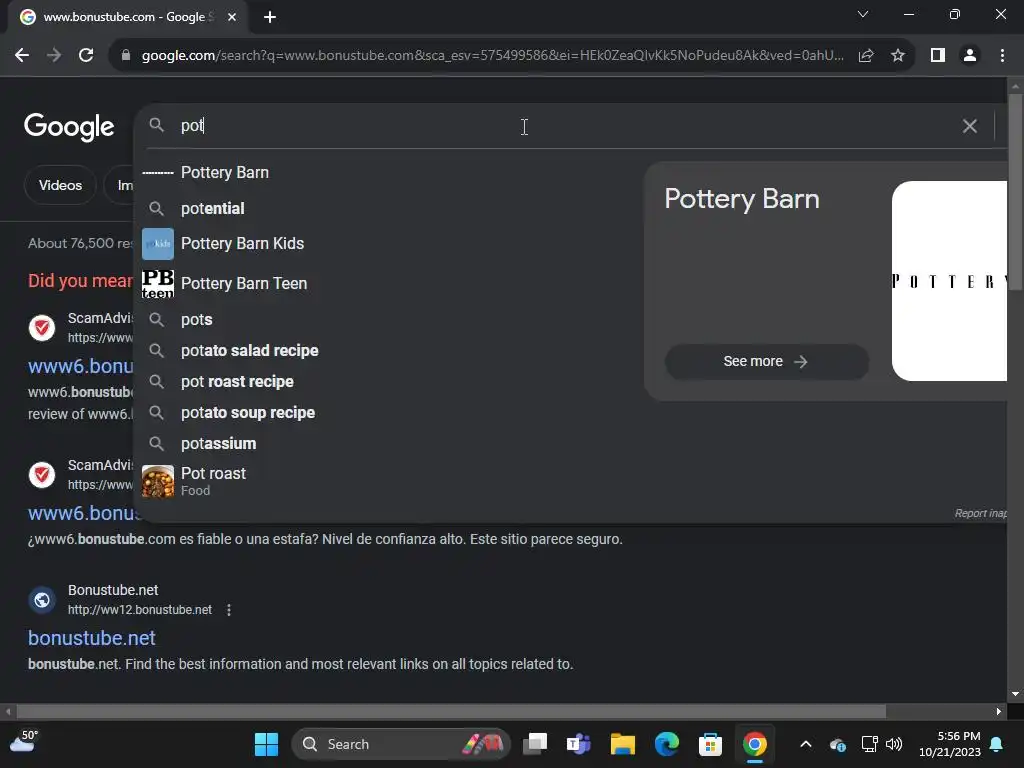The image size is (1024, 768).
Task: Open the notifications bell
Action: (x=997, y=744)
